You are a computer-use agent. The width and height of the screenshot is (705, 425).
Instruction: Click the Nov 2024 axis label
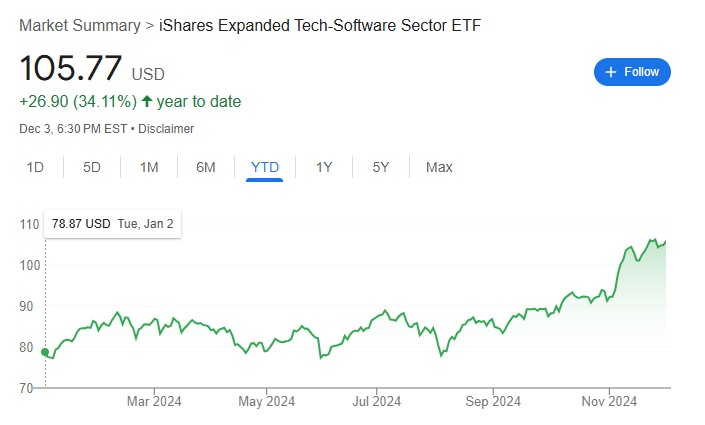(609, 402)
